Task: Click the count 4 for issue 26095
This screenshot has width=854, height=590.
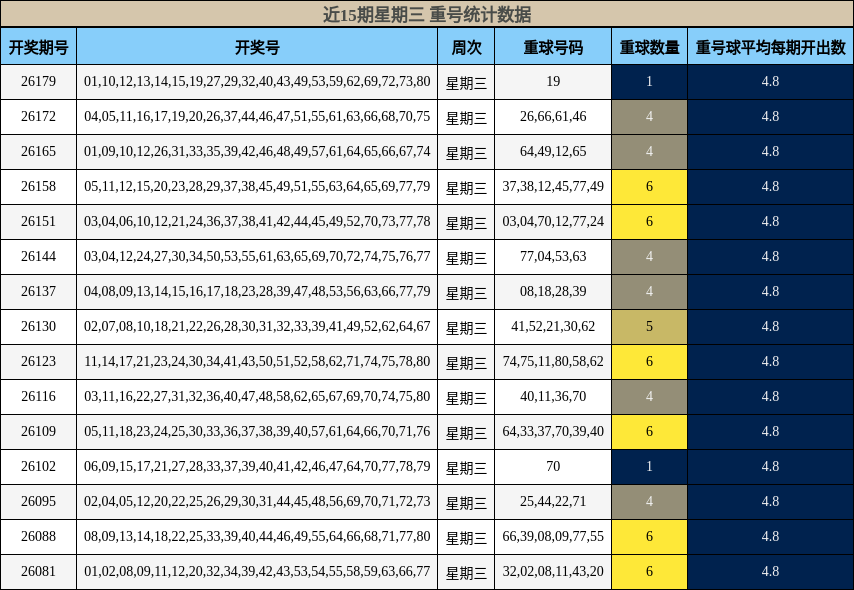Action: coord(649,501)
